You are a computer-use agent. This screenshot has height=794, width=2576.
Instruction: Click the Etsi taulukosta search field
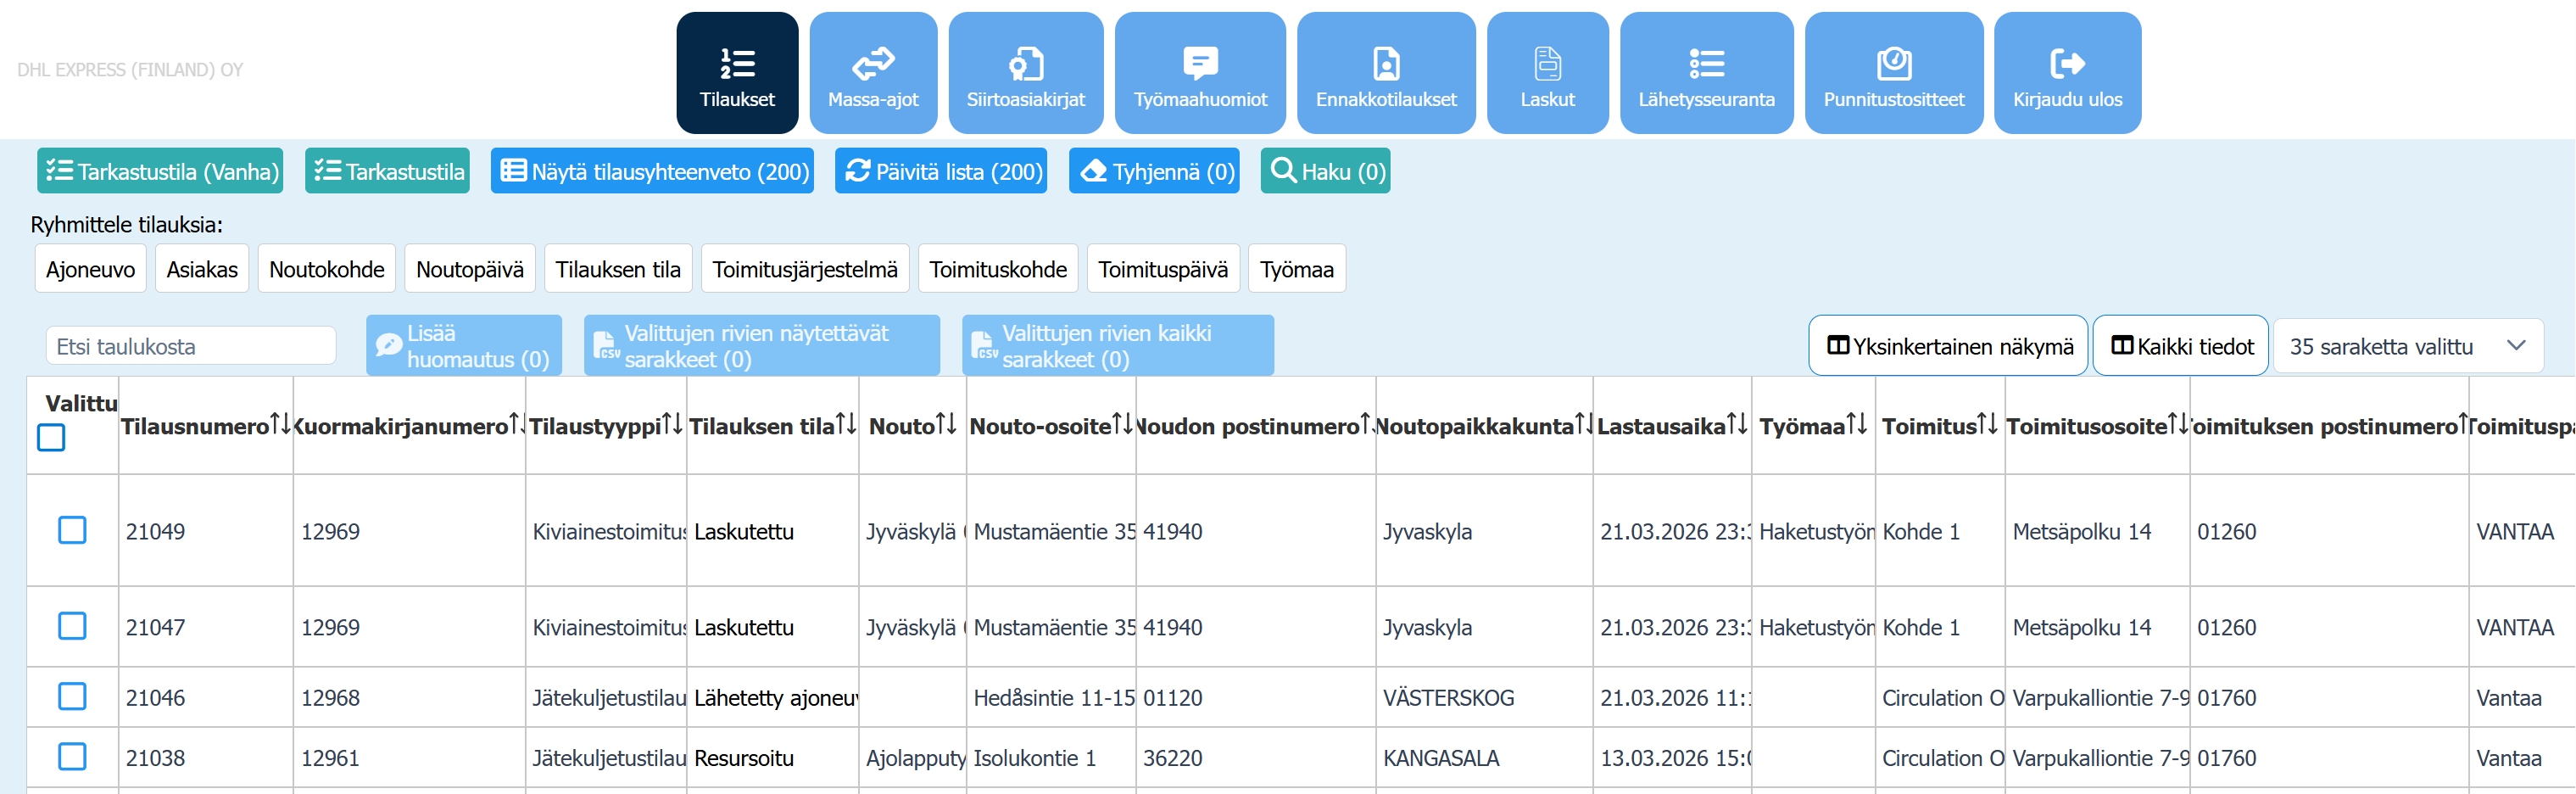click(191, 346)
